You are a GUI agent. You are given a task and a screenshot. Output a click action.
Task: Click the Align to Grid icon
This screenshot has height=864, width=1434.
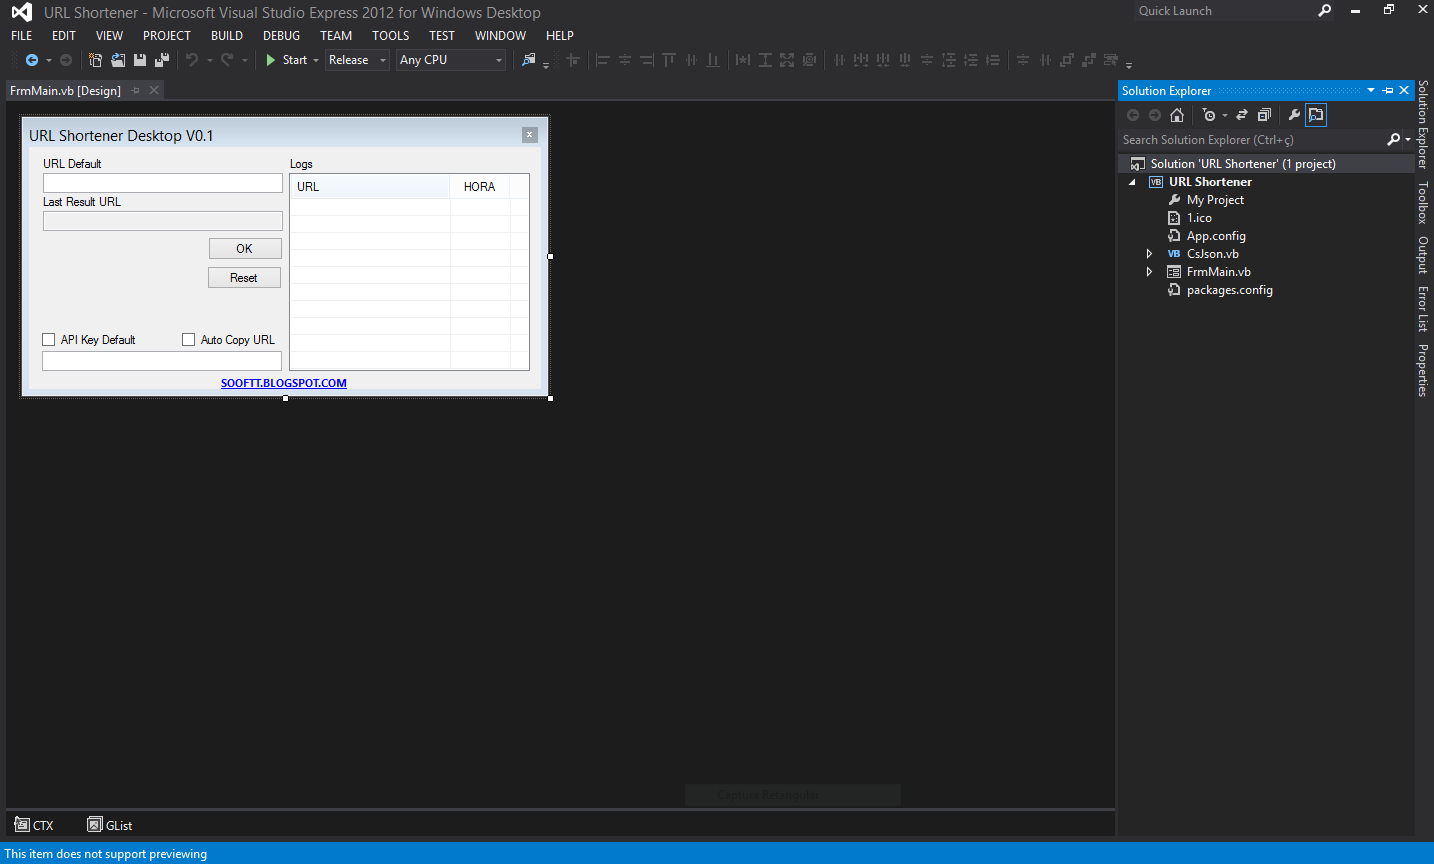click(x=573, y=60)
